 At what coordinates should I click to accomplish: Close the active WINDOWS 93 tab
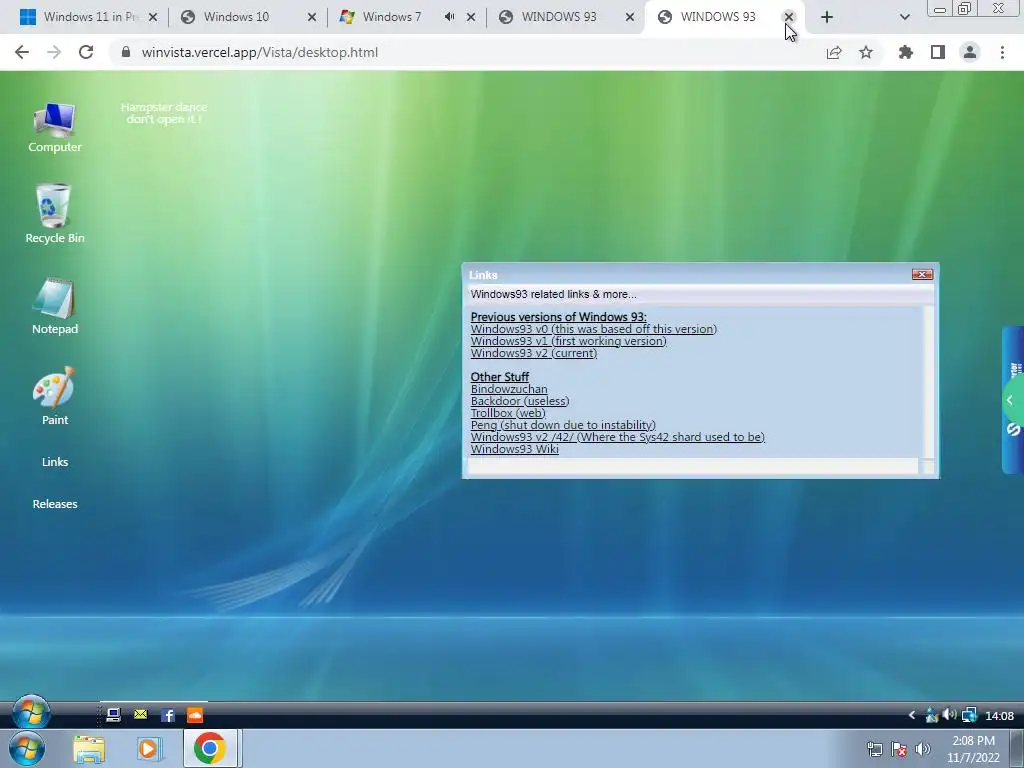[789, 17]
